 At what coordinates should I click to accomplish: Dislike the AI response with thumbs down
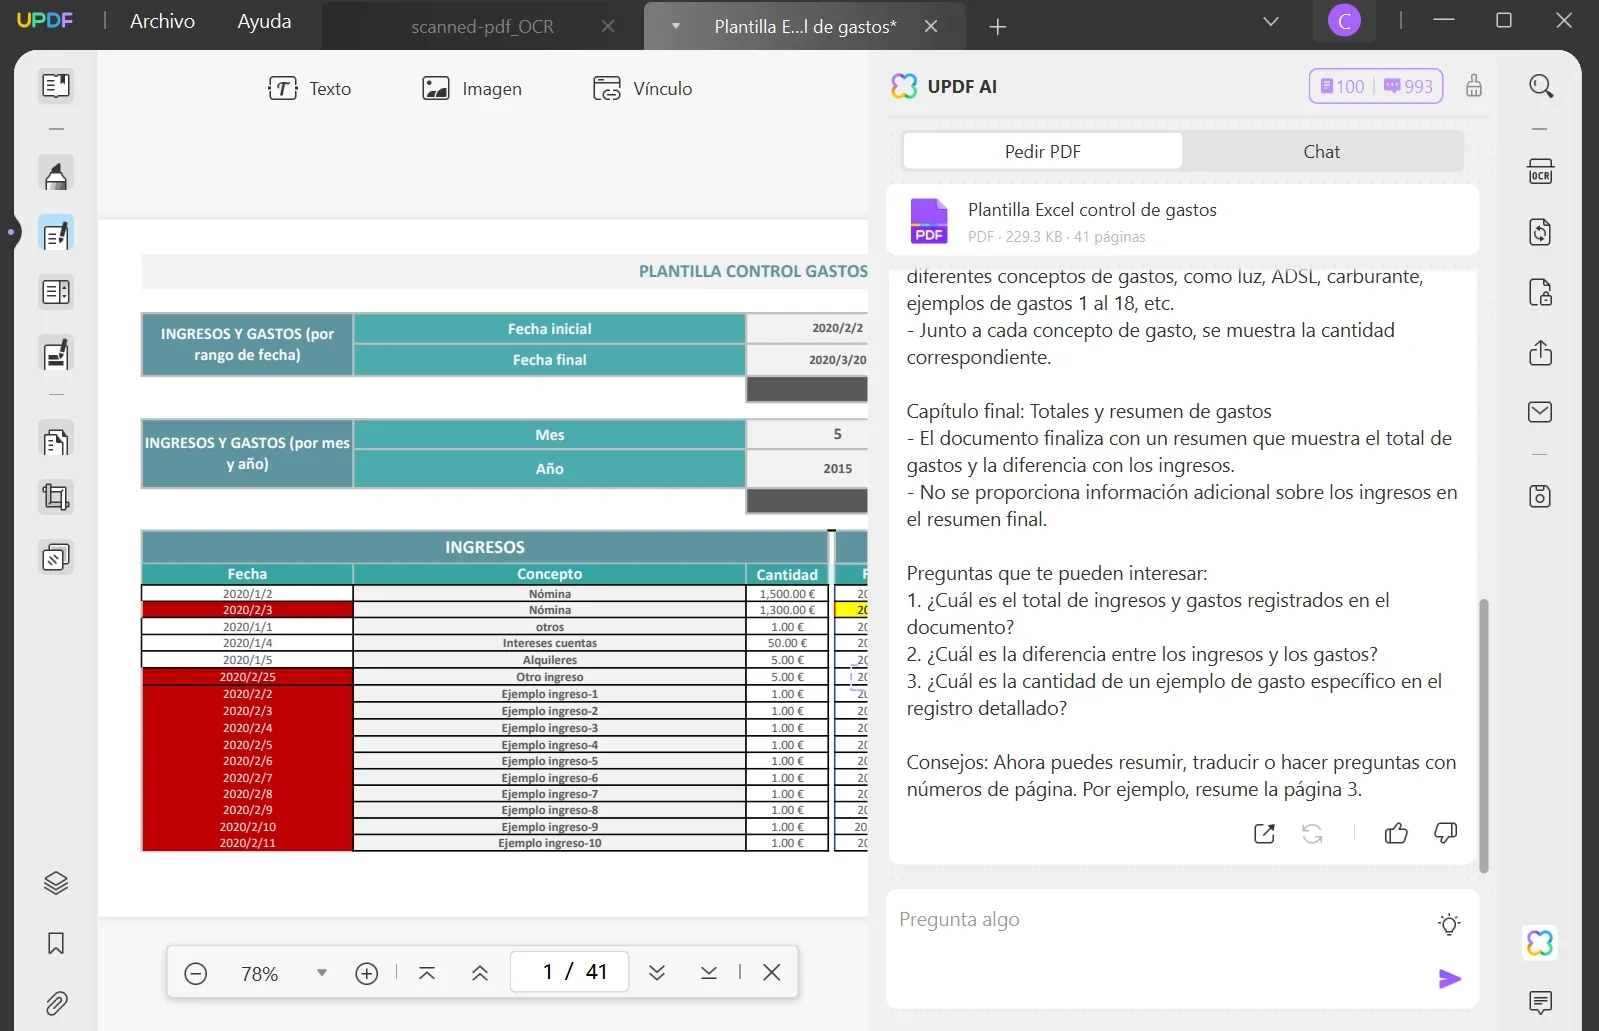coord(1446,833)
